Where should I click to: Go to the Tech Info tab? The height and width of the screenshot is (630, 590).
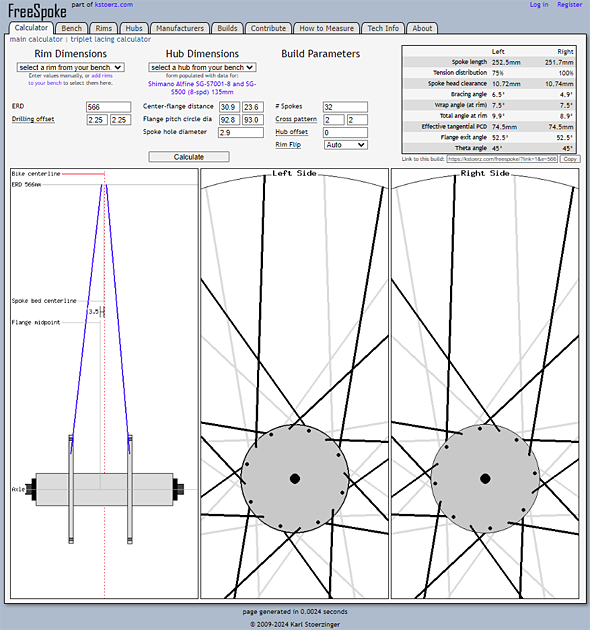[383, 28]
